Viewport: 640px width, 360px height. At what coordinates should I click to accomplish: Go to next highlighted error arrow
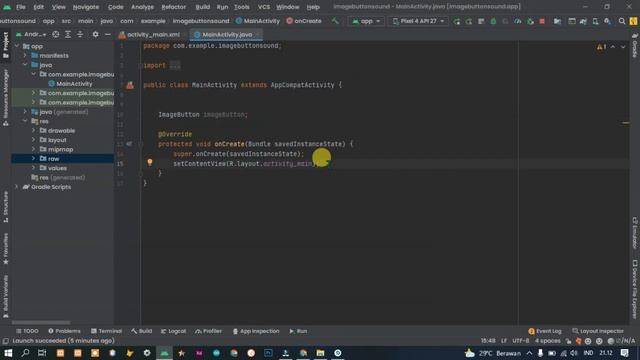click(x=623, y=47)
